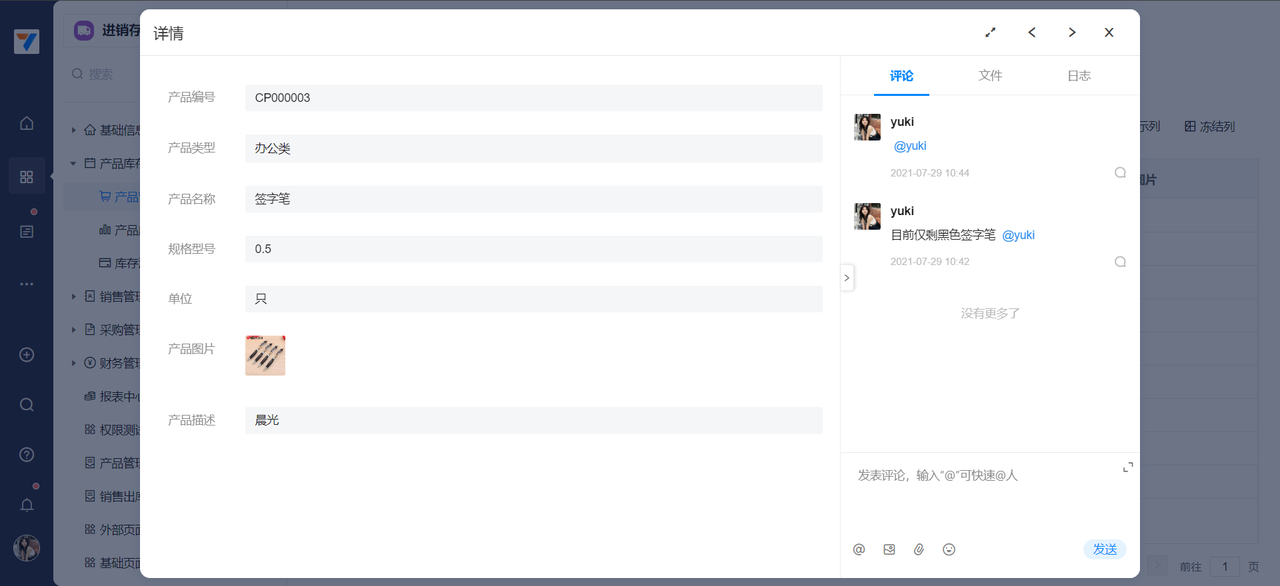
Task: Expand the comment input box icon
Action: pyautogui.click(x=1128, y=467)
